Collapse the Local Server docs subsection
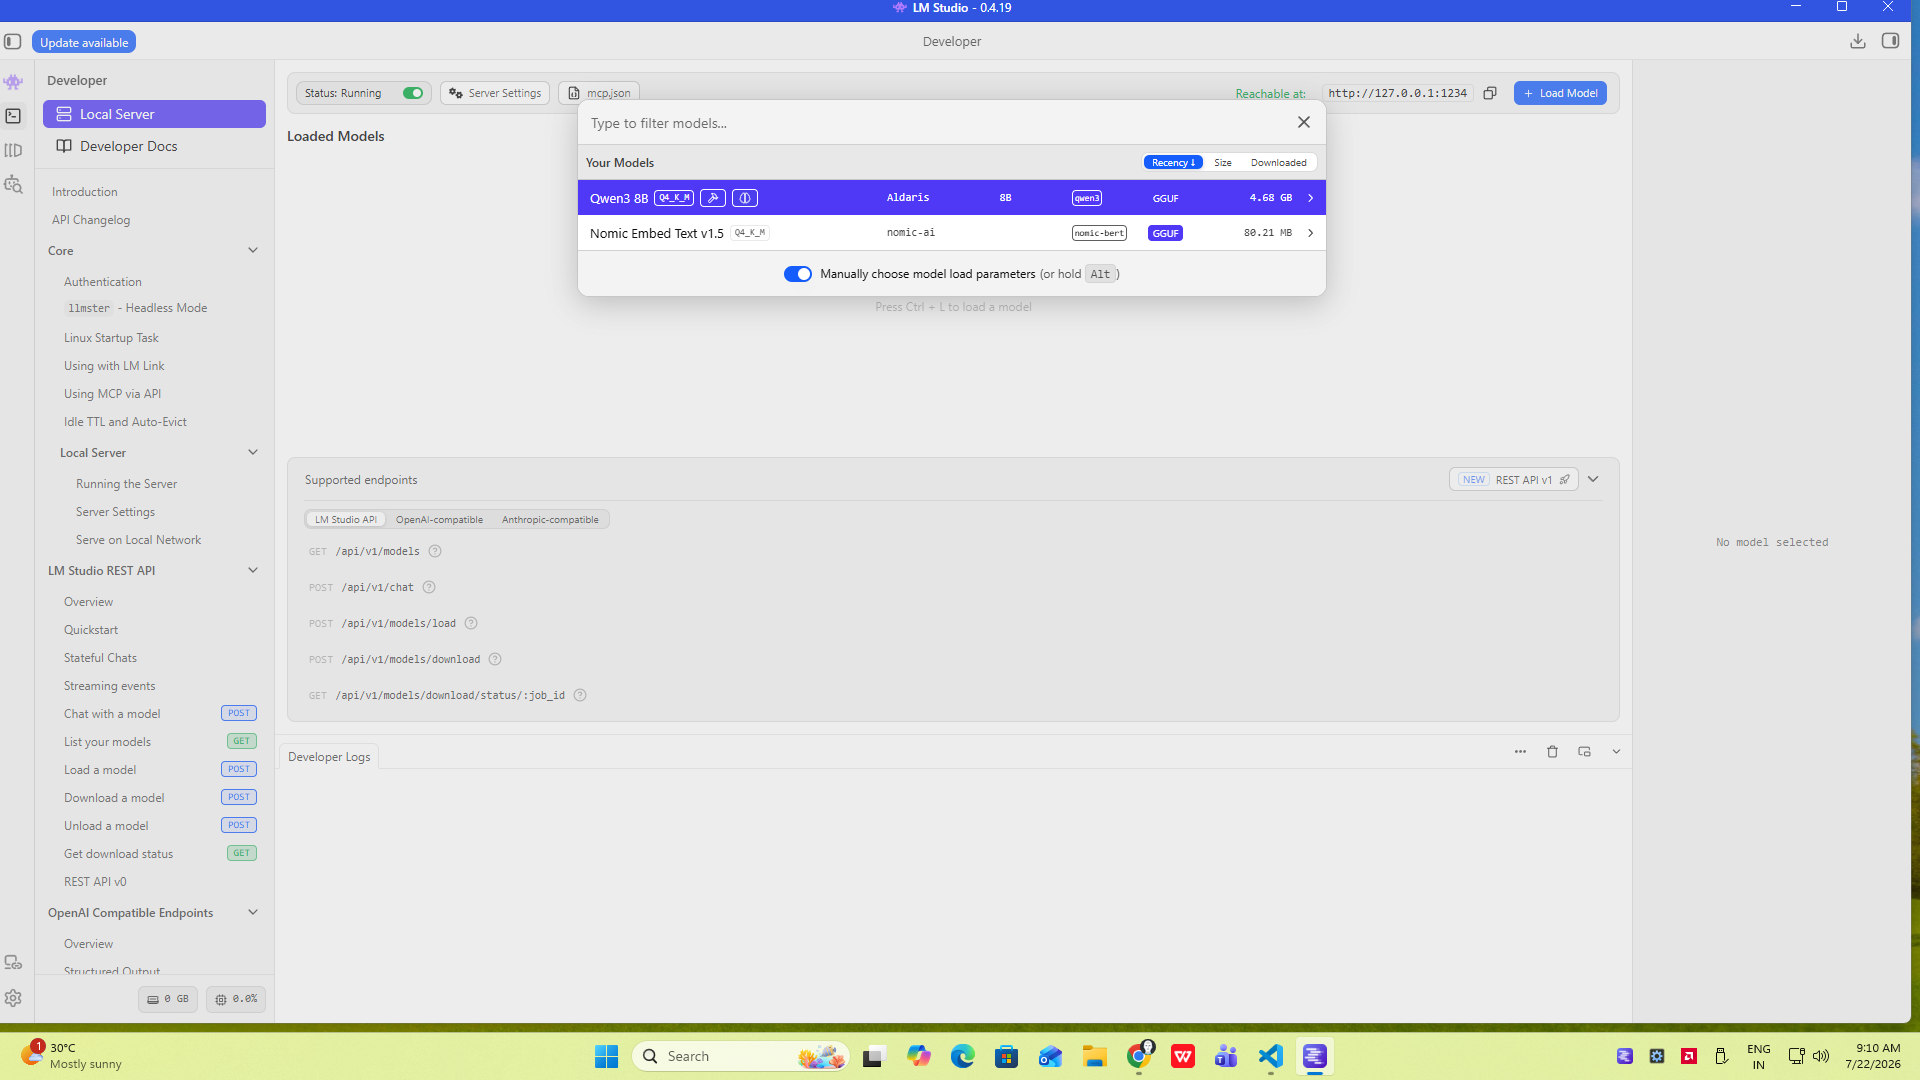Image resolution: width=1920 pixels, height=1080 pixels. 253,452
